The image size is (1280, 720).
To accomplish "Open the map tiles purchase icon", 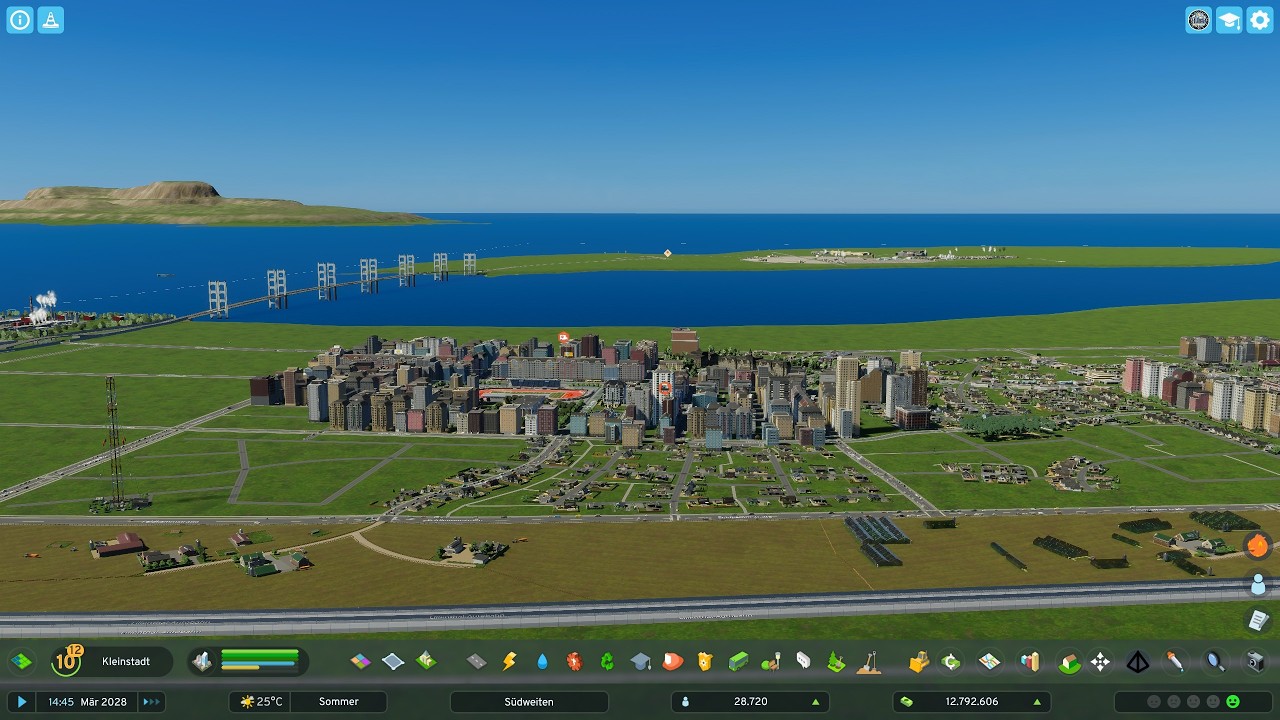I will [21, 661].
